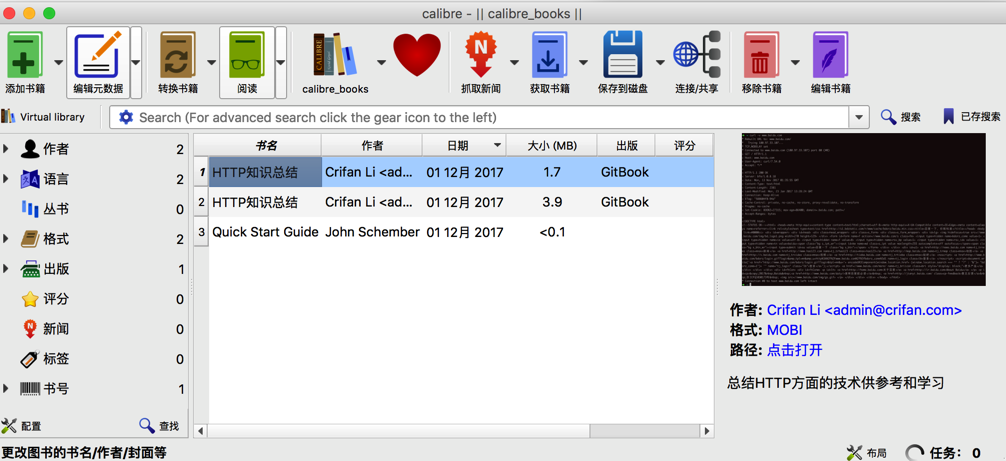Sort by the 大小 (MB) column header
This screenshot has width=1006, height=461.
point(552,146)
